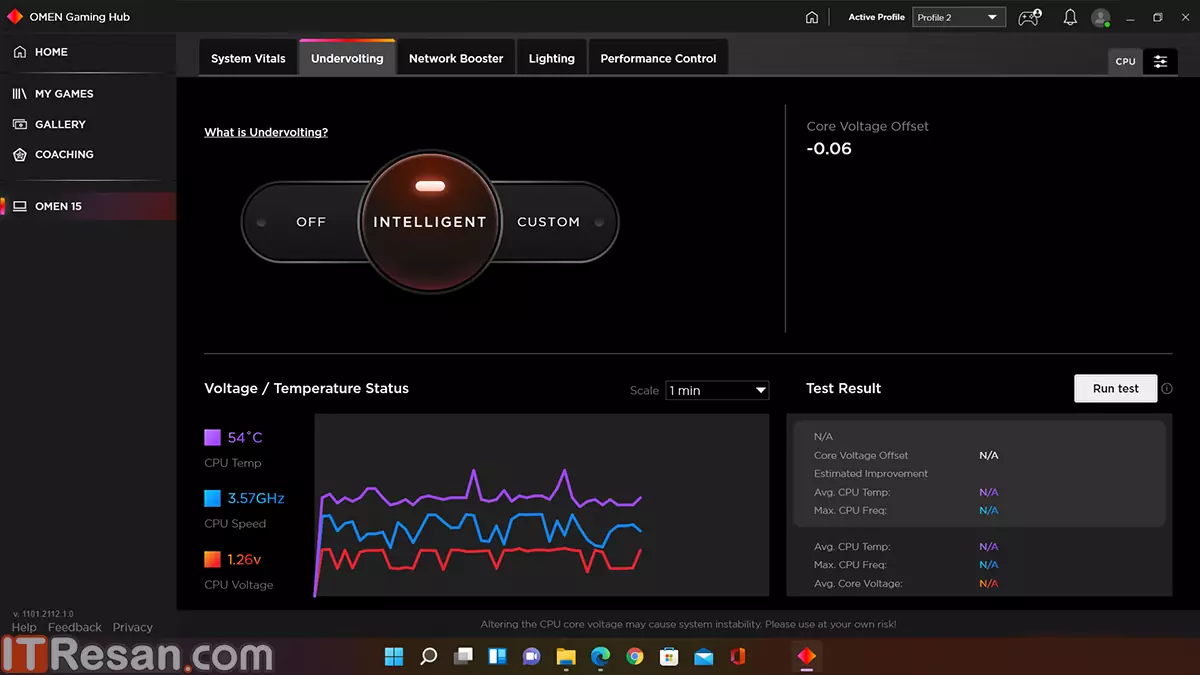The image size is (1200, 675).
Task: Open OMEN Gaming Hub from the taskbar
Action: pyautogui.click(x=806, y=656)
